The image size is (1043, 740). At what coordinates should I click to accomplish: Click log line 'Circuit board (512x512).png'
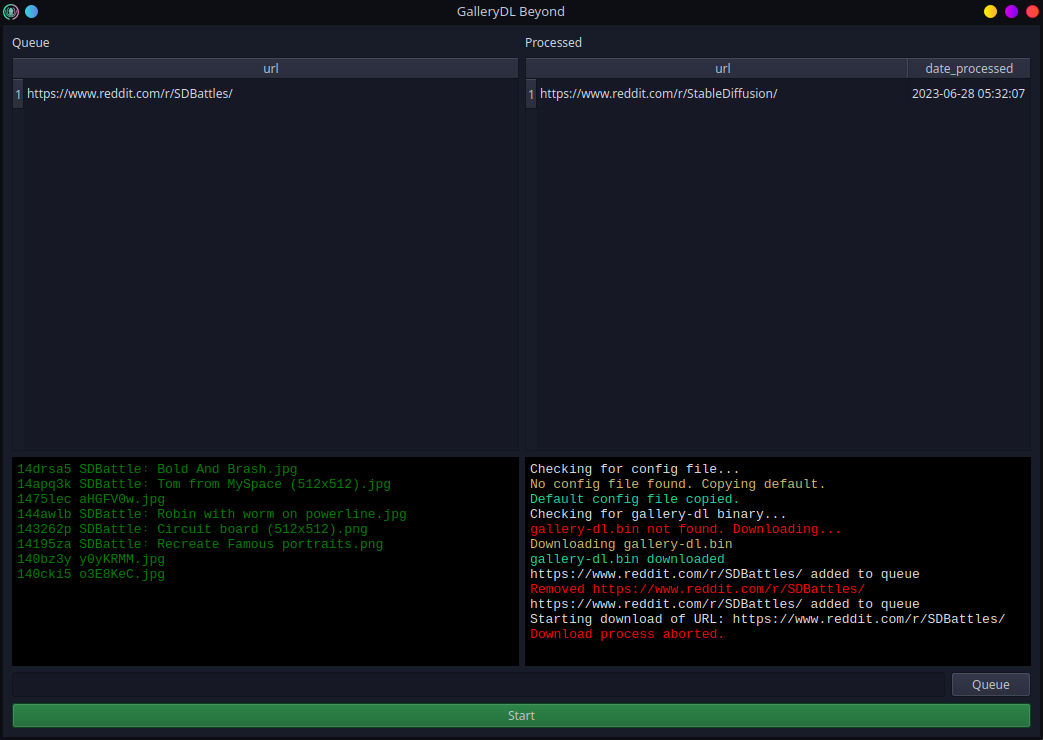pyautogui.click(x=192, y=529)
